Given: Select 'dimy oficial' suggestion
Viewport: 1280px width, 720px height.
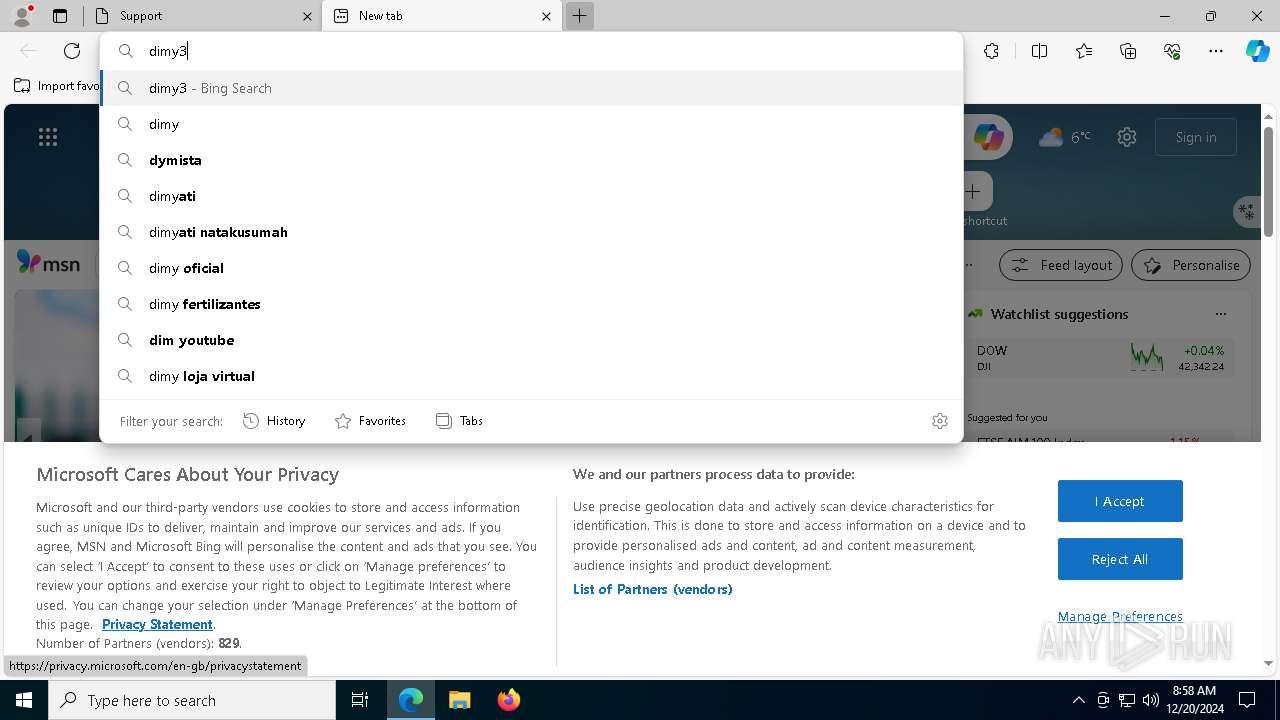Looking at the screenshot, I should (531, 268).
